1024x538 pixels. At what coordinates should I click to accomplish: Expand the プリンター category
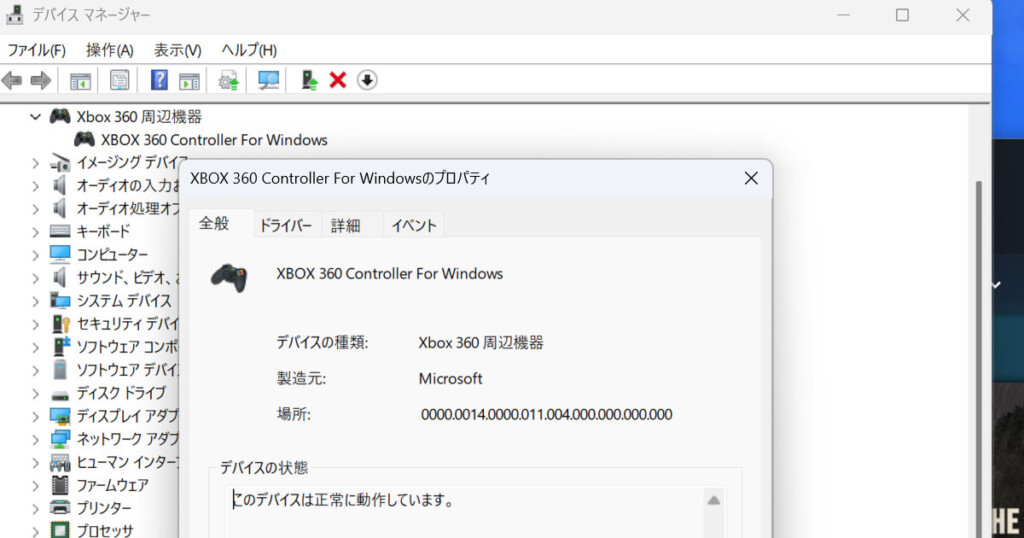36,508
